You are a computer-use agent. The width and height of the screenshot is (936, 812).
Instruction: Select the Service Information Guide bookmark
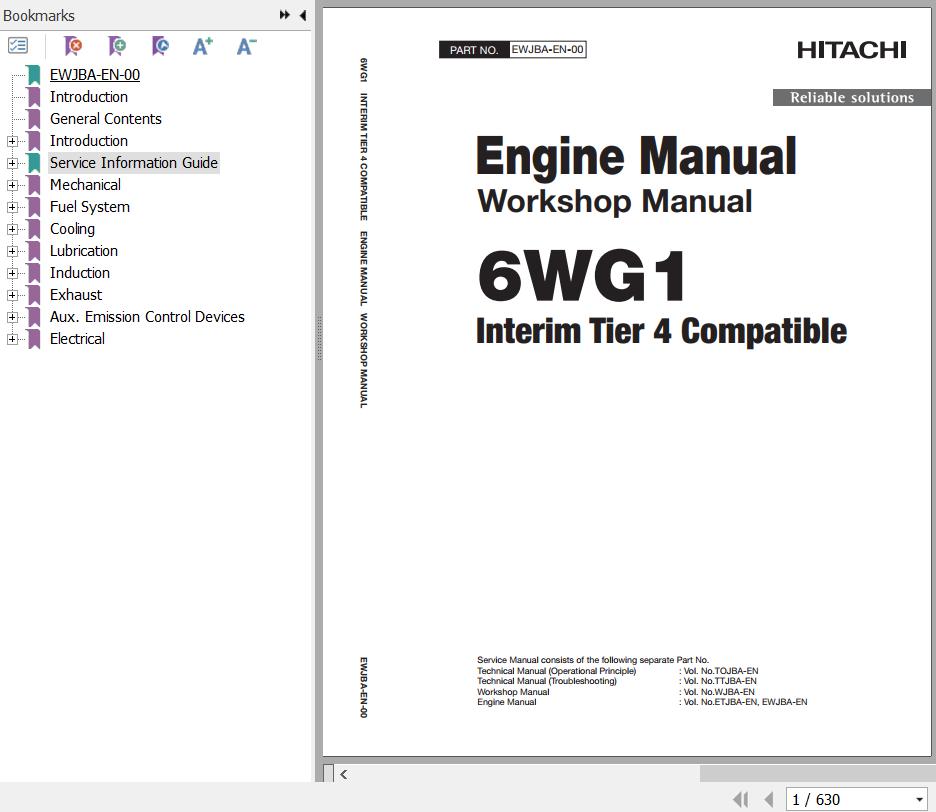pos(133,163)
